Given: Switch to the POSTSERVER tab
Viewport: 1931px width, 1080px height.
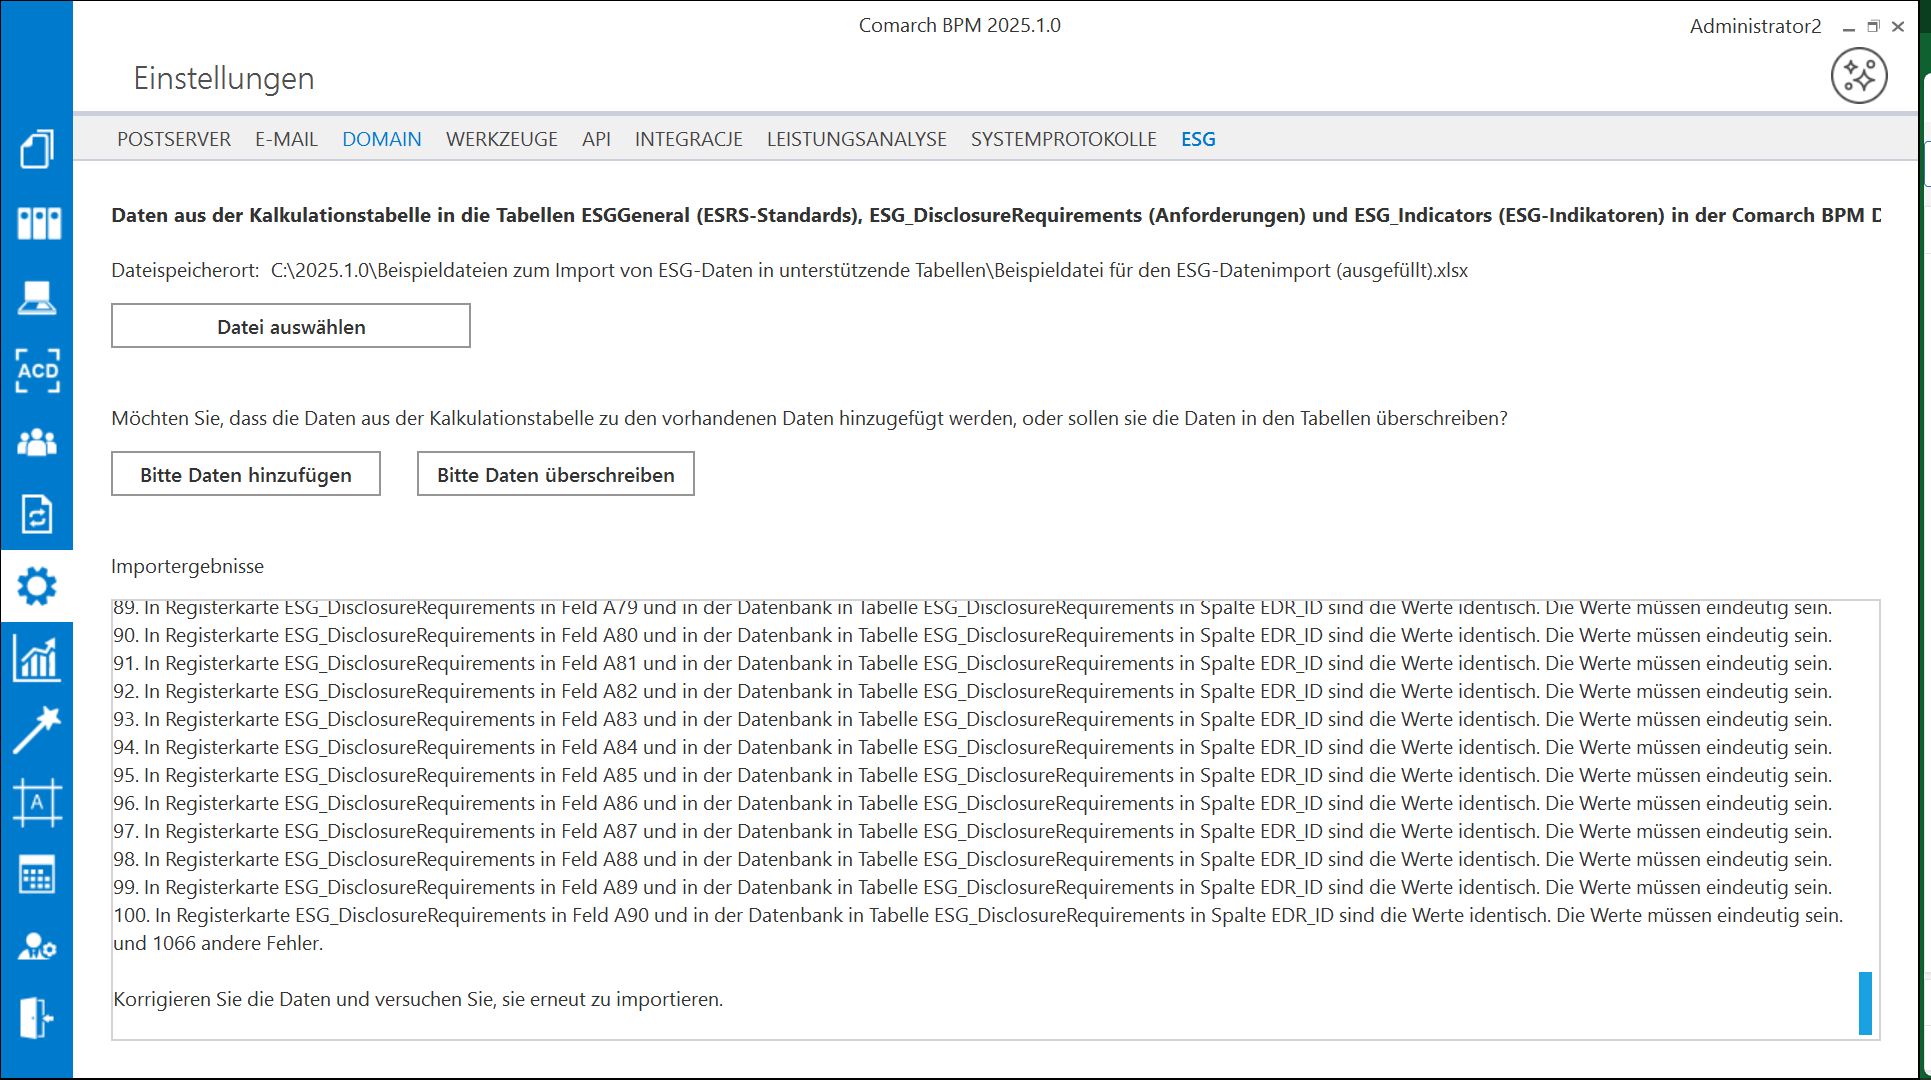Looking at the screenshot, I should [x=174, y=139].
